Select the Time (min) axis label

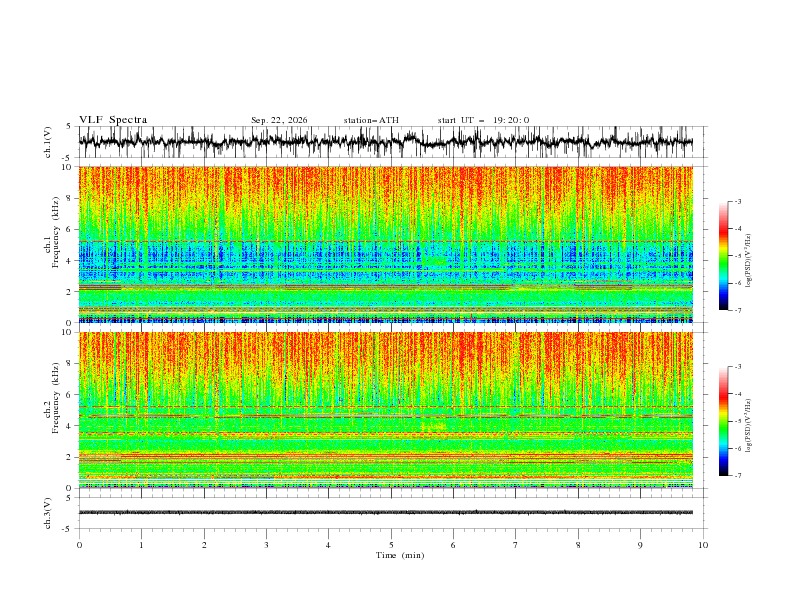point(400,555)
